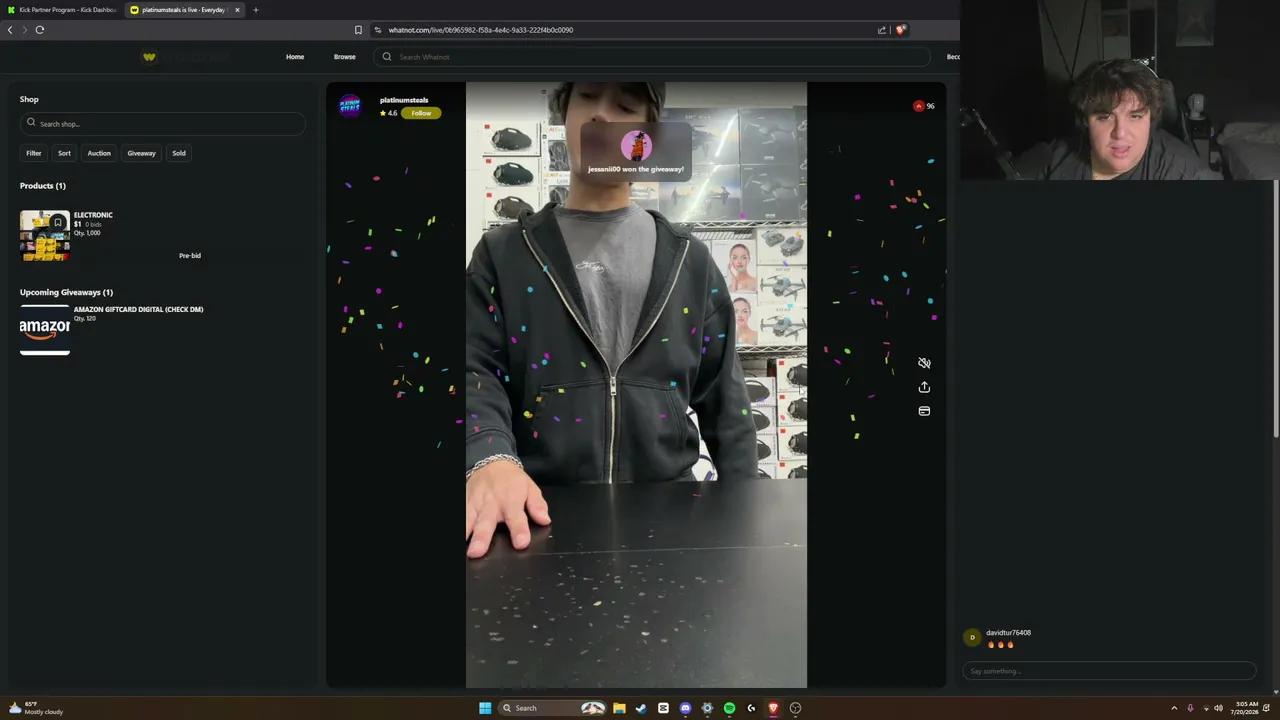Image resolution: width=1280 pixels, height=720 pixels.
Task: Open OBS Studio from taskbar
Action: [795, 708]
